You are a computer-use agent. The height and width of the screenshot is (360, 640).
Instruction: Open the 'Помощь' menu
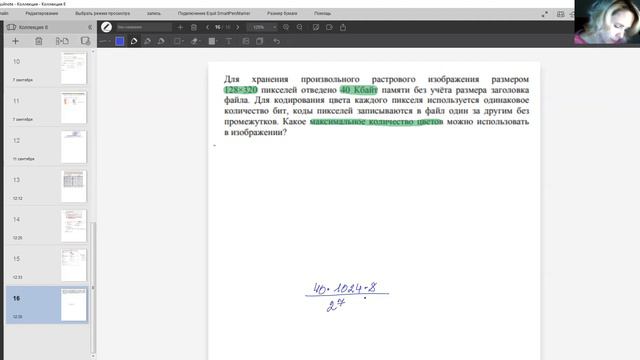point(322,13)
